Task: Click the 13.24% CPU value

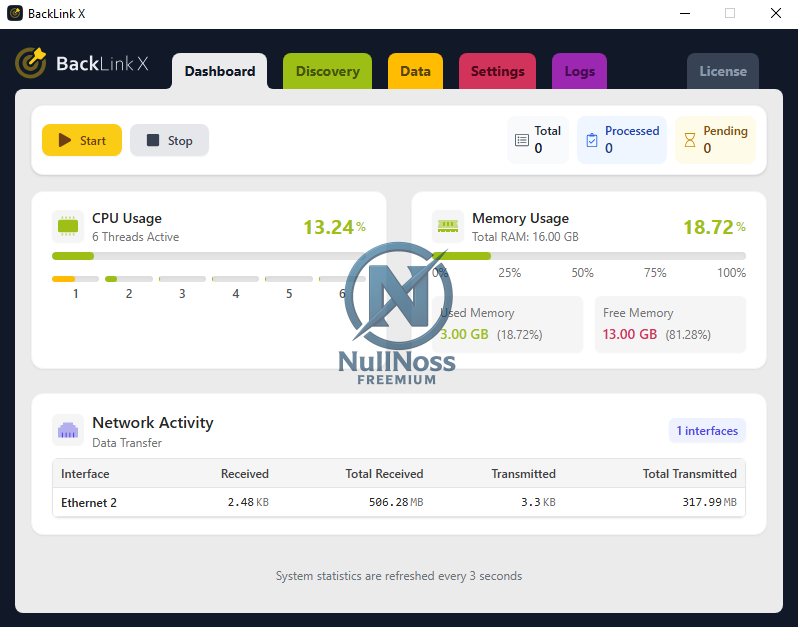Action: coord(334,227)
